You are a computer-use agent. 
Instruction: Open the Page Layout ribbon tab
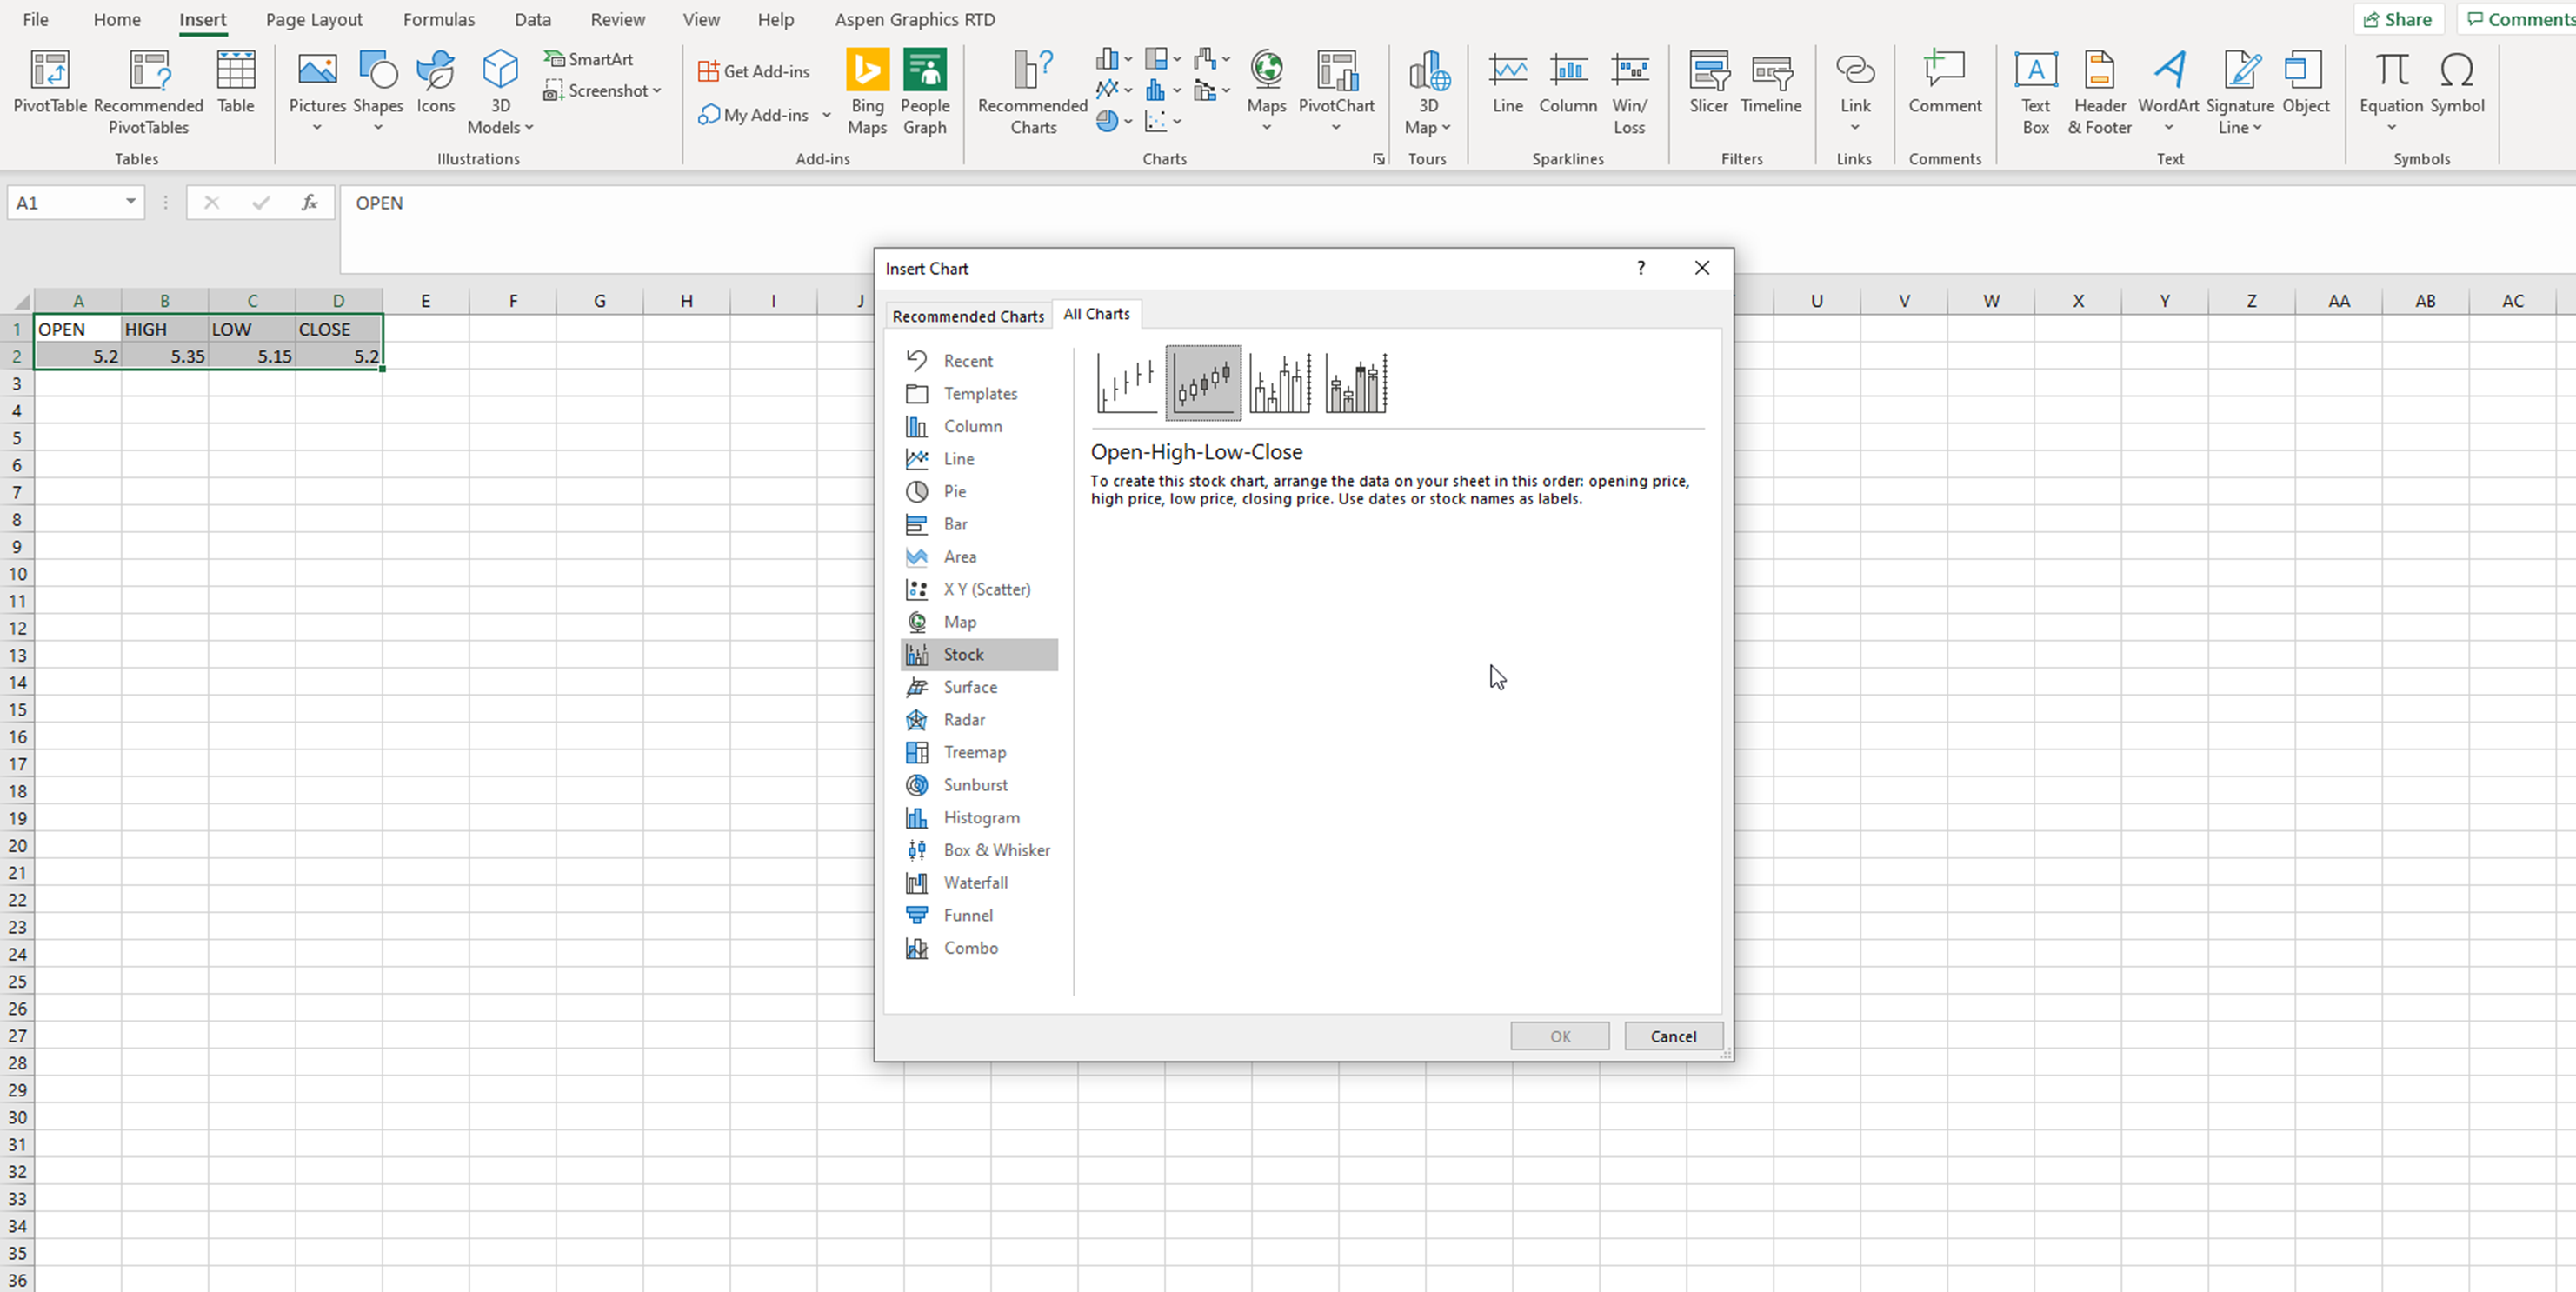(x=314, y=19)
